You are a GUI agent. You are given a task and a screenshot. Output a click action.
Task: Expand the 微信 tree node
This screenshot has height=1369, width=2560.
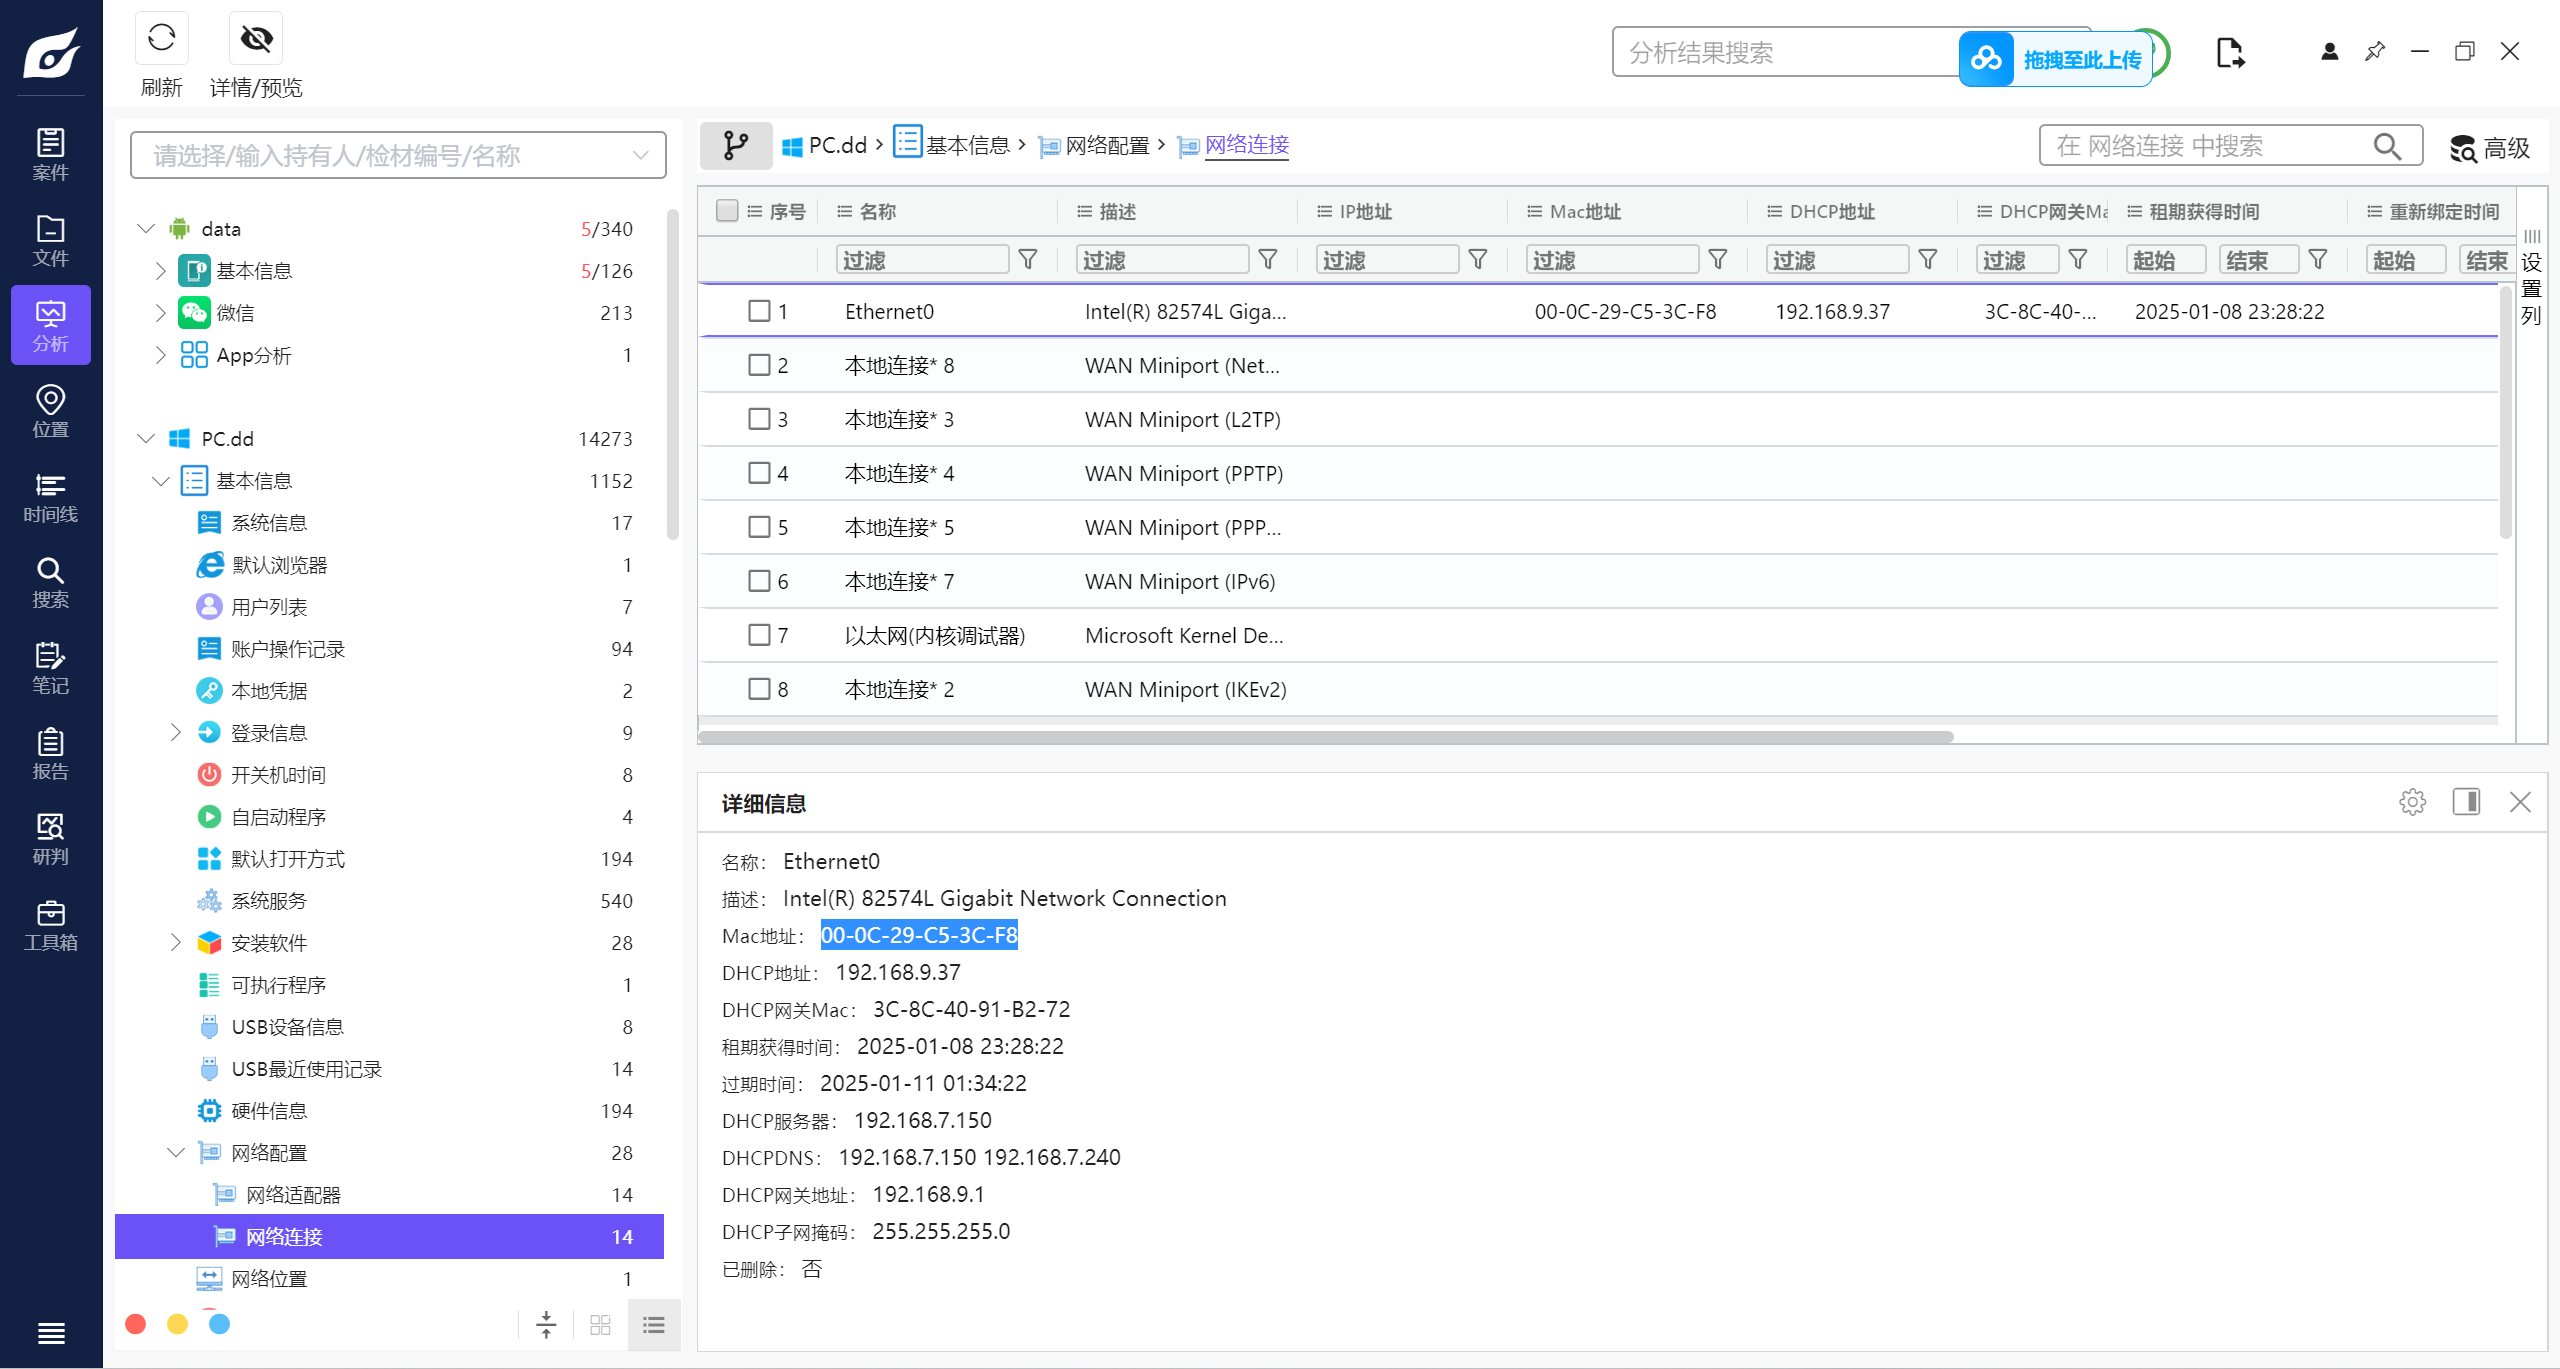(x=160, y=313)
